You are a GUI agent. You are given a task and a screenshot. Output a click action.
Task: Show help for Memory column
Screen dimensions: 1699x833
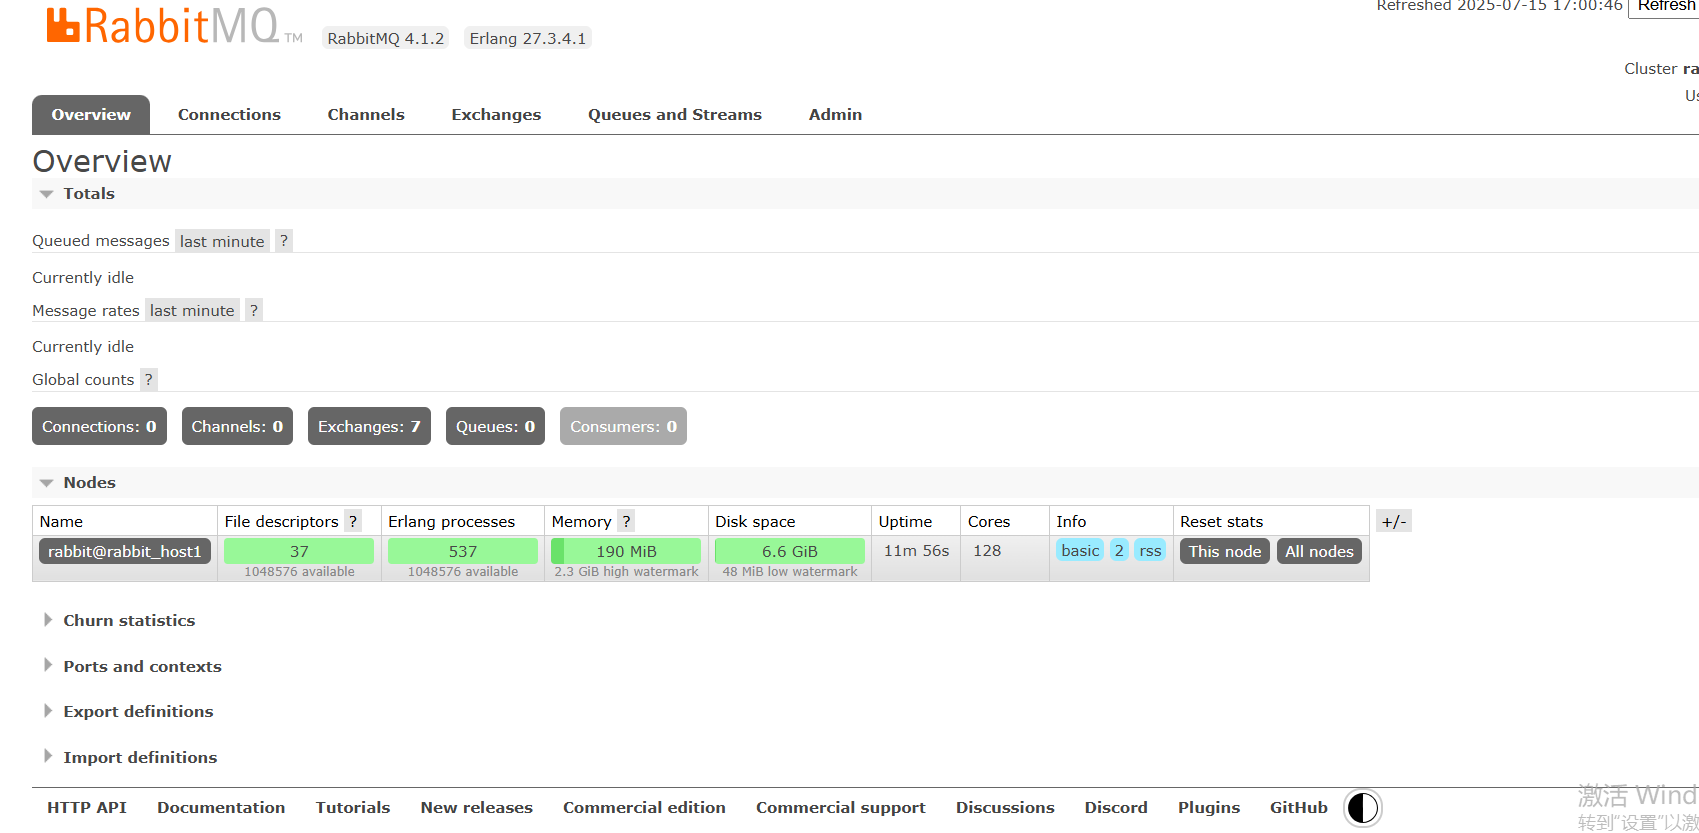(x=626, y=521)
